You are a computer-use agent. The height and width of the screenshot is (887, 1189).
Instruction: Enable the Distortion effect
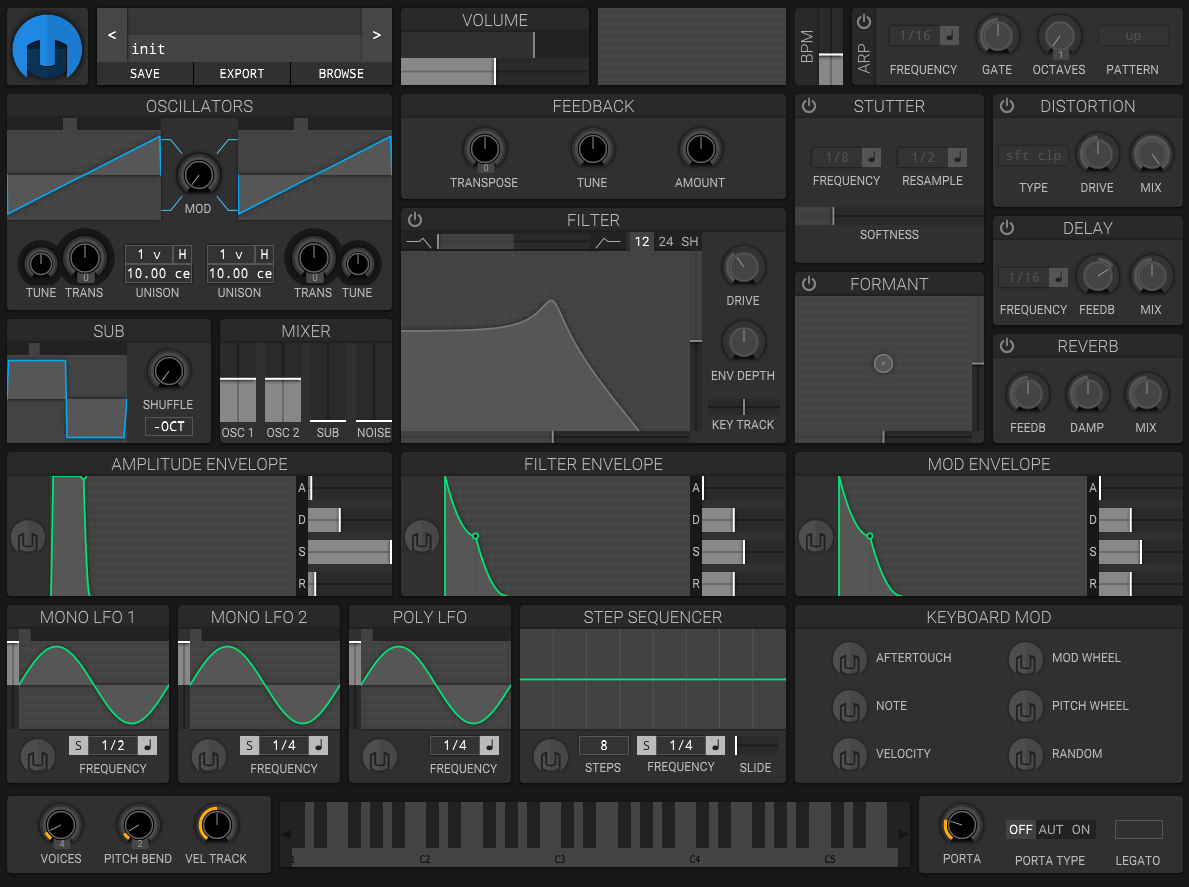pos(1007,106)
